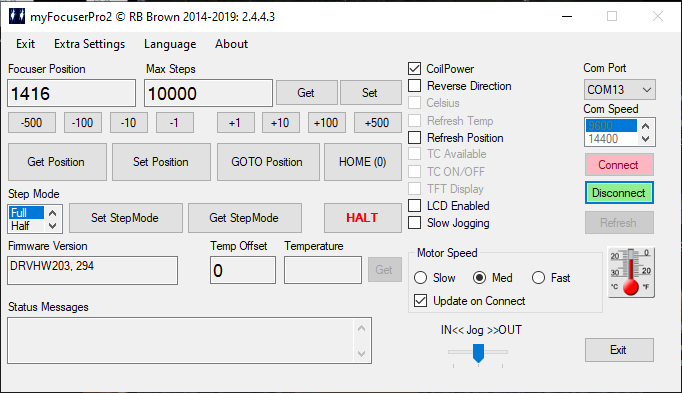Click Step Mode list down arrow
The width and height of the screenshot is (682, 393).
point(53,226)
